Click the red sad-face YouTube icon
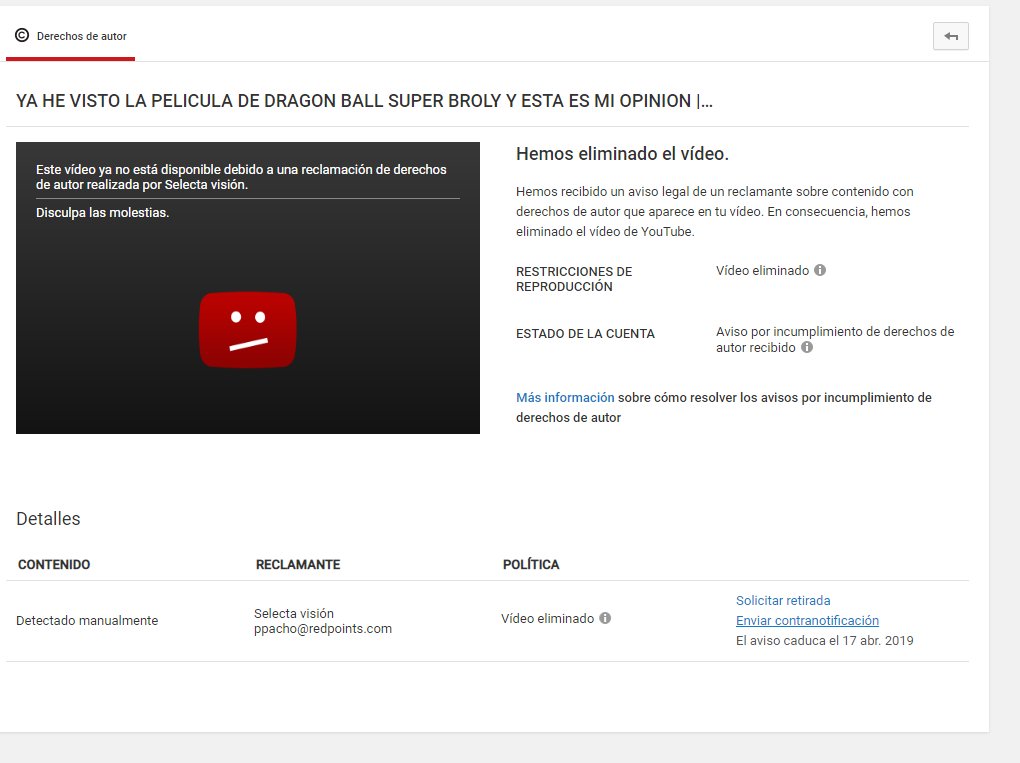 pyautogui.click(x=248, y=330)
